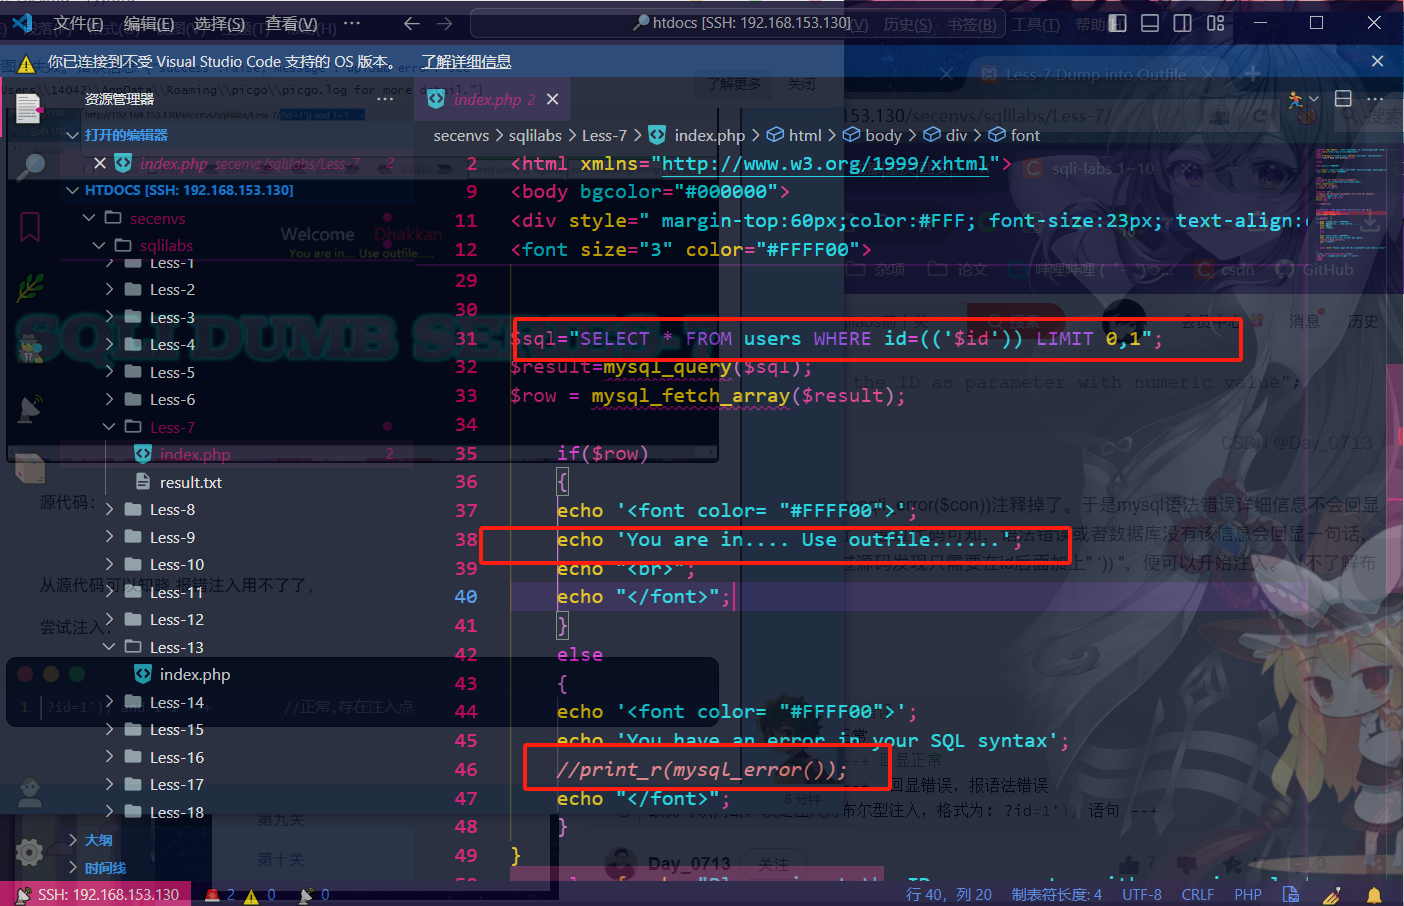Open the 编辑(E) menu
1404x906 pixels.
pos(149,23)
